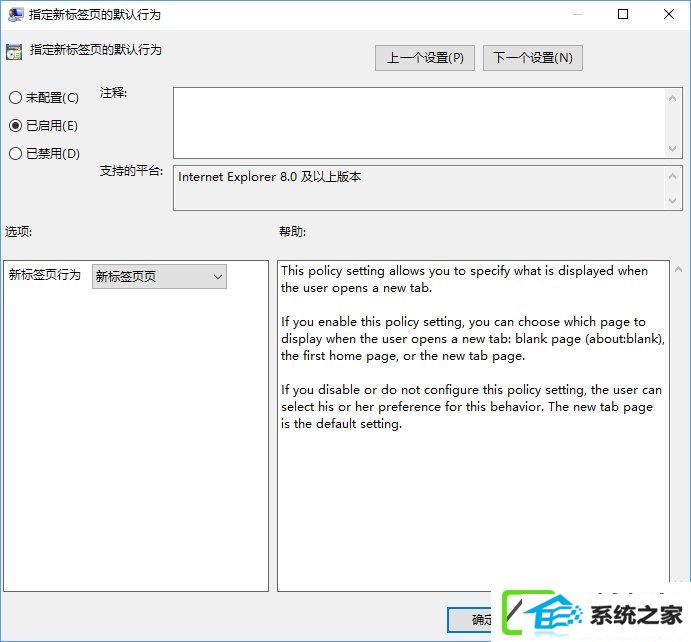Click the help panel scroll up arrow

click(x=679, y=269)
